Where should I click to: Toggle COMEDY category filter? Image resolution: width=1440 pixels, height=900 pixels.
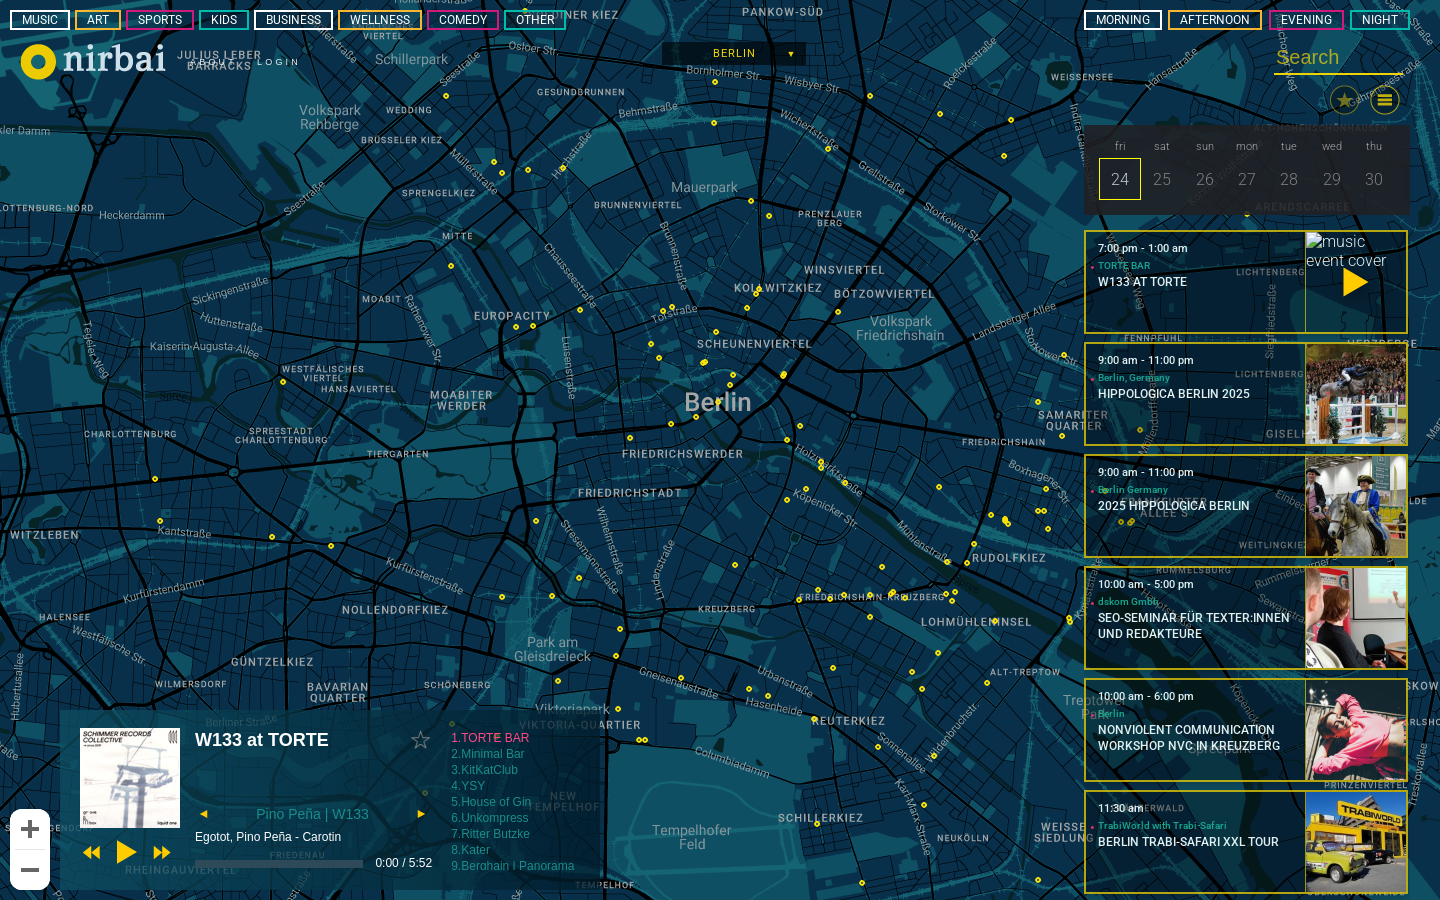pyautogui.click(x=463, y=20)
